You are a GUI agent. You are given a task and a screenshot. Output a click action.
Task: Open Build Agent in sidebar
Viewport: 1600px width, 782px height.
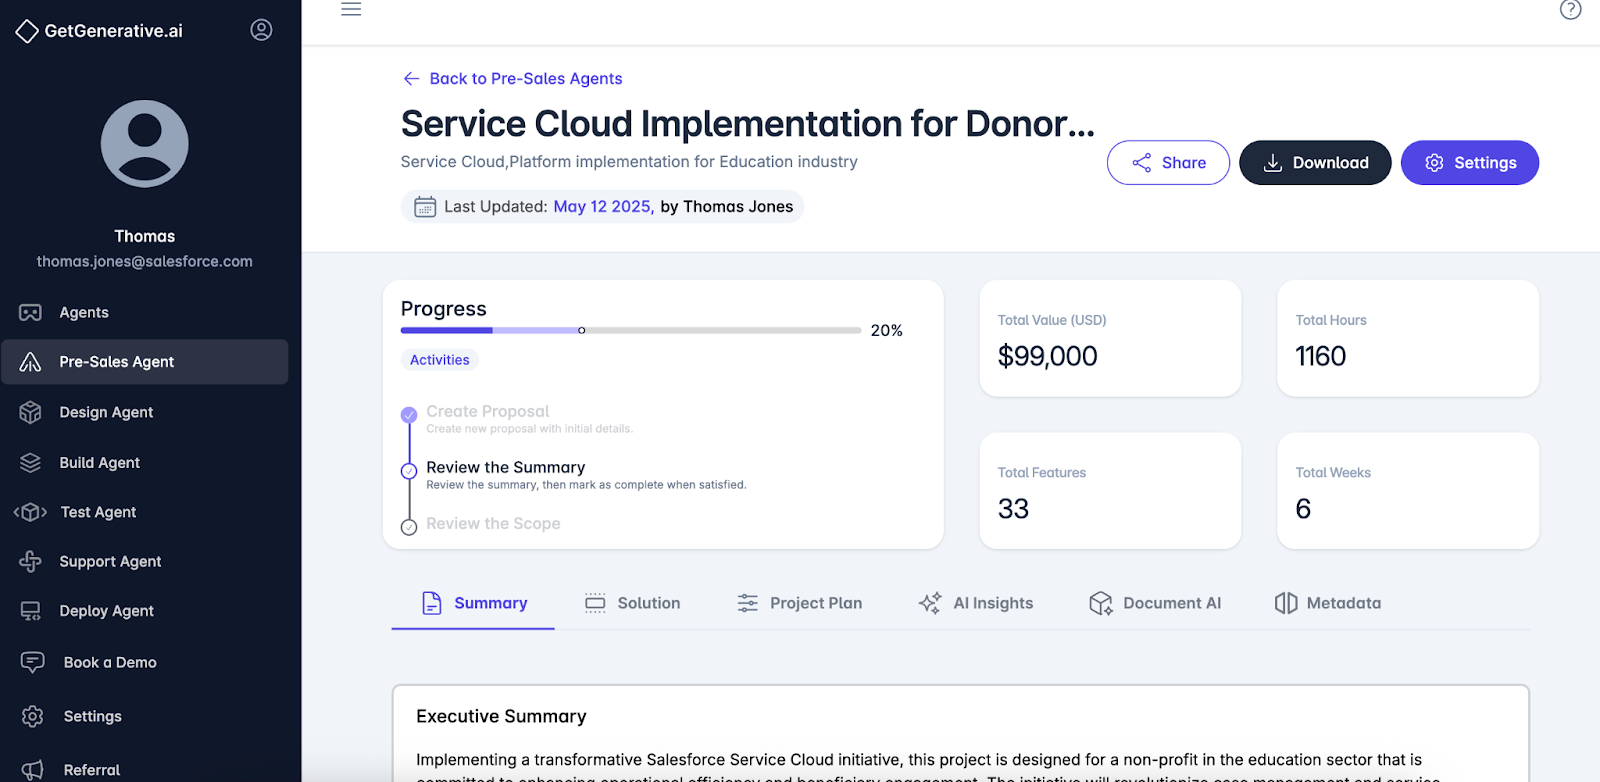click(x=145, y=463)
